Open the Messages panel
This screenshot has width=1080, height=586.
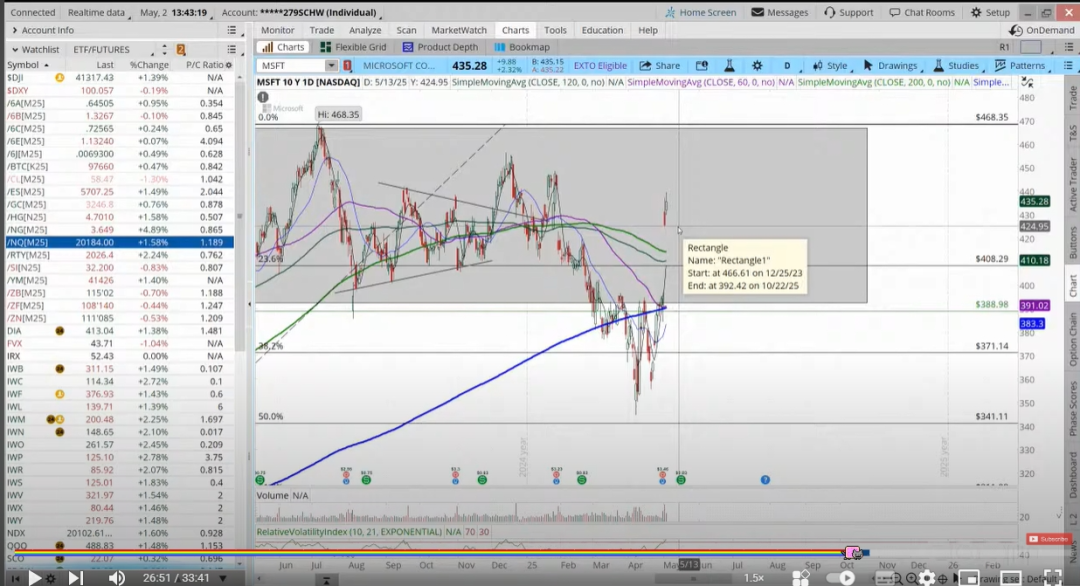point(780,12)
